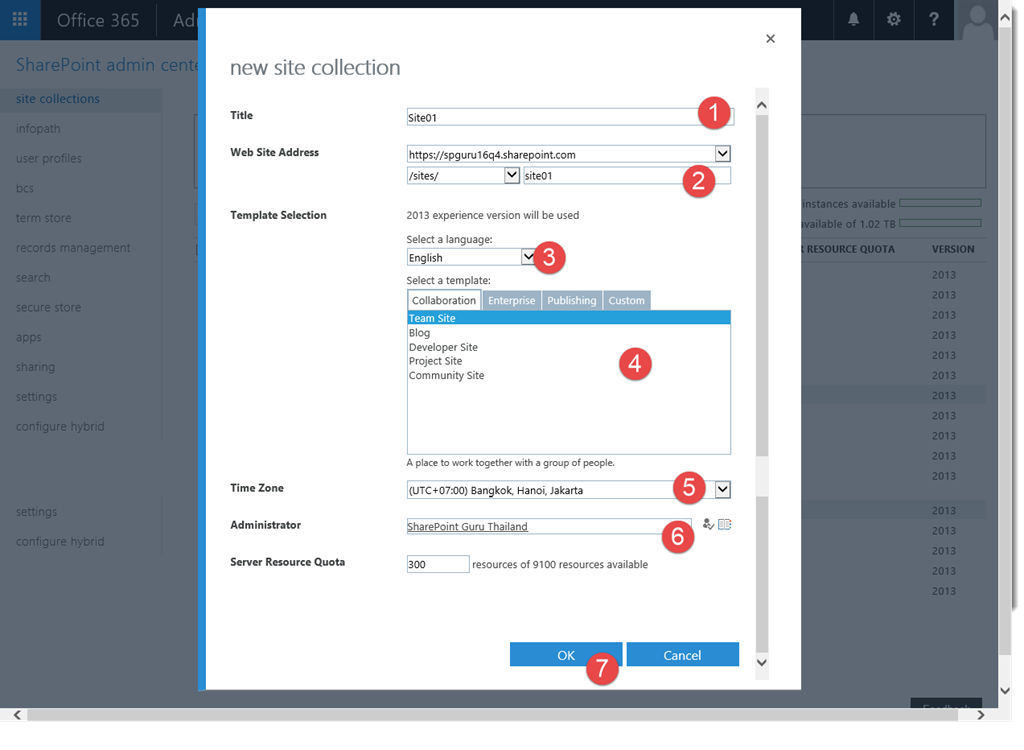Open bcs in the left navigation

tap(25, 188)
